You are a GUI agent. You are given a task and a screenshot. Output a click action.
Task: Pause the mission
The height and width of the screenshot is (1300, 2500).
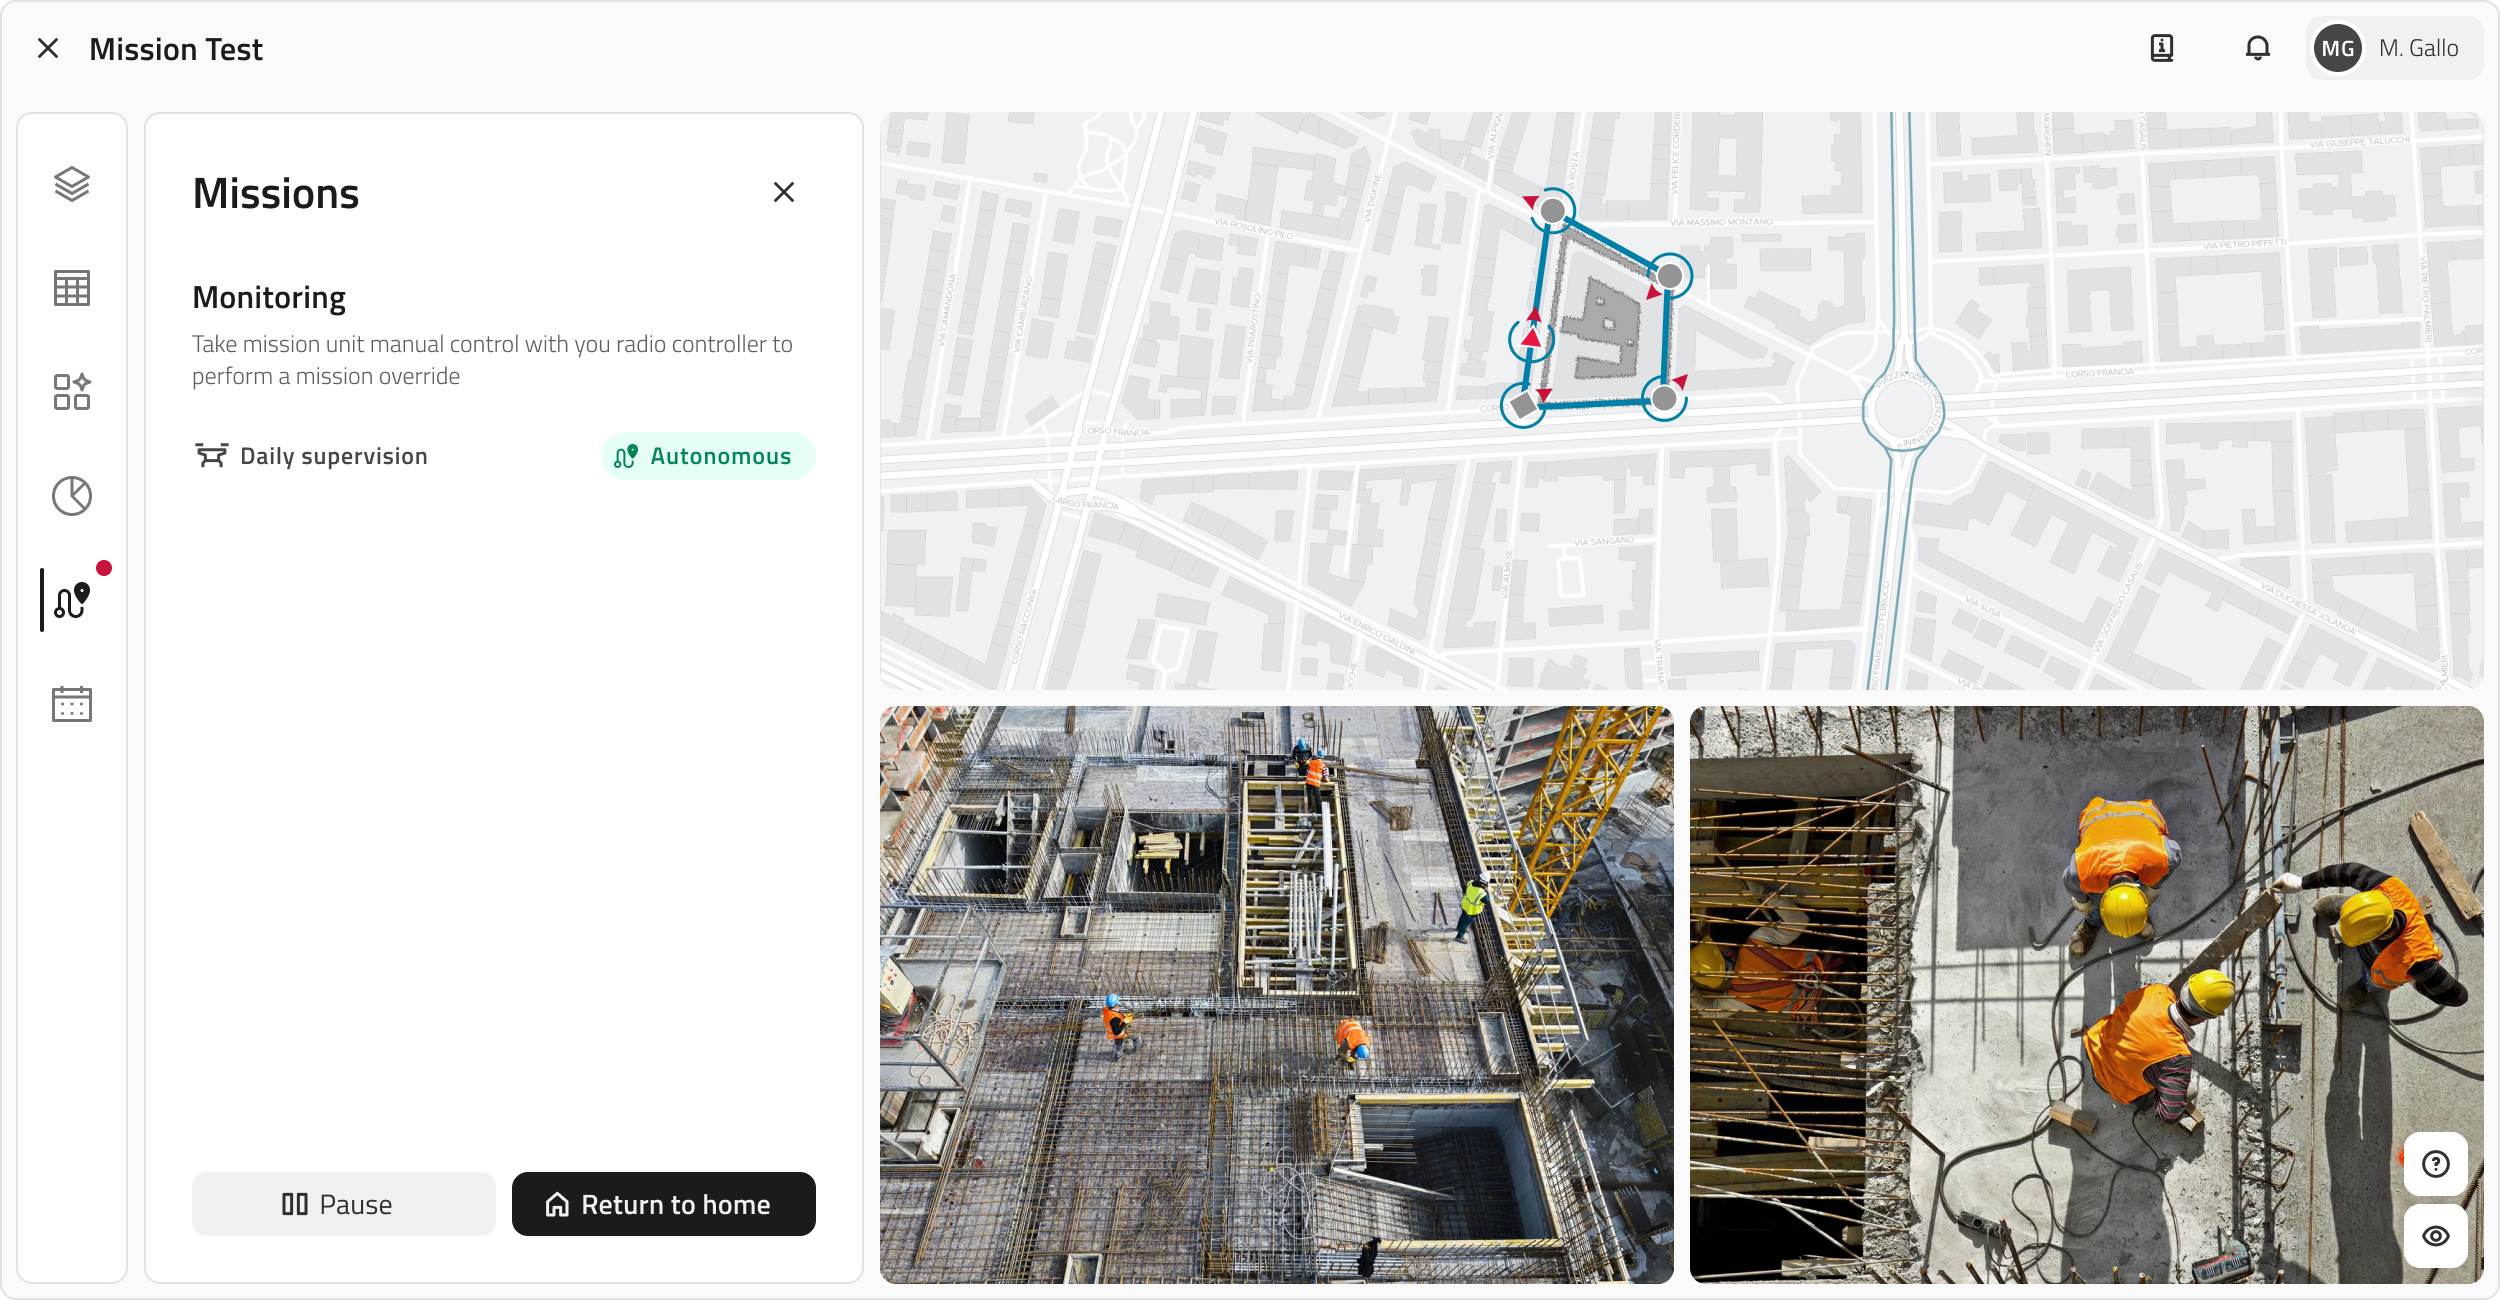[343, 1204]
